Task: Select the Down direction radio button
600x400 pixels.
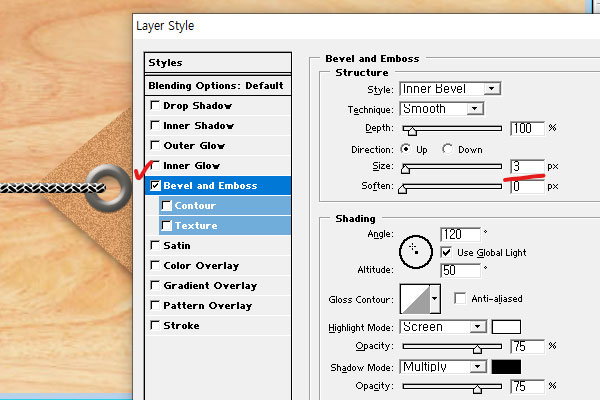Action: point(447,149)
